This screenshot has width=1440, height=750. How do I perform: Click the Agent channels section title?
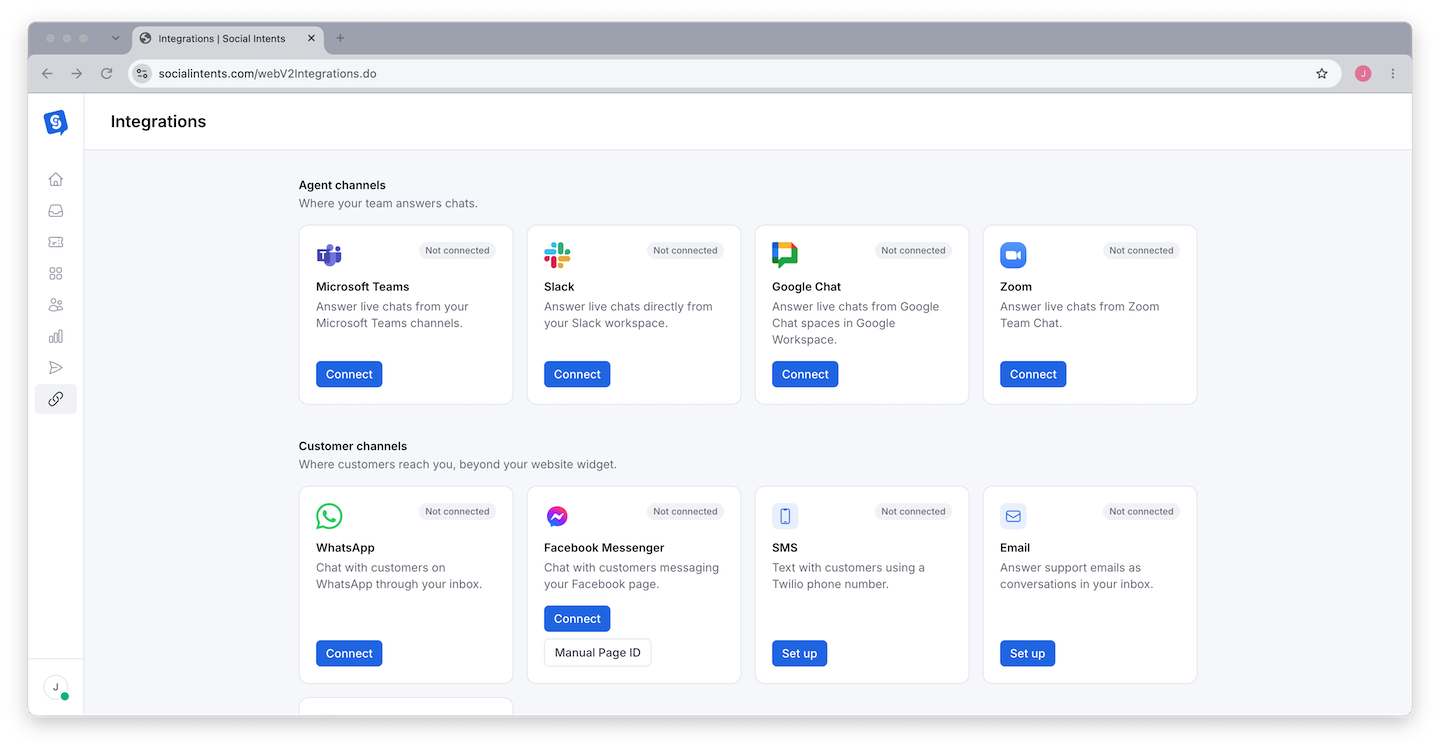(342, 185)
